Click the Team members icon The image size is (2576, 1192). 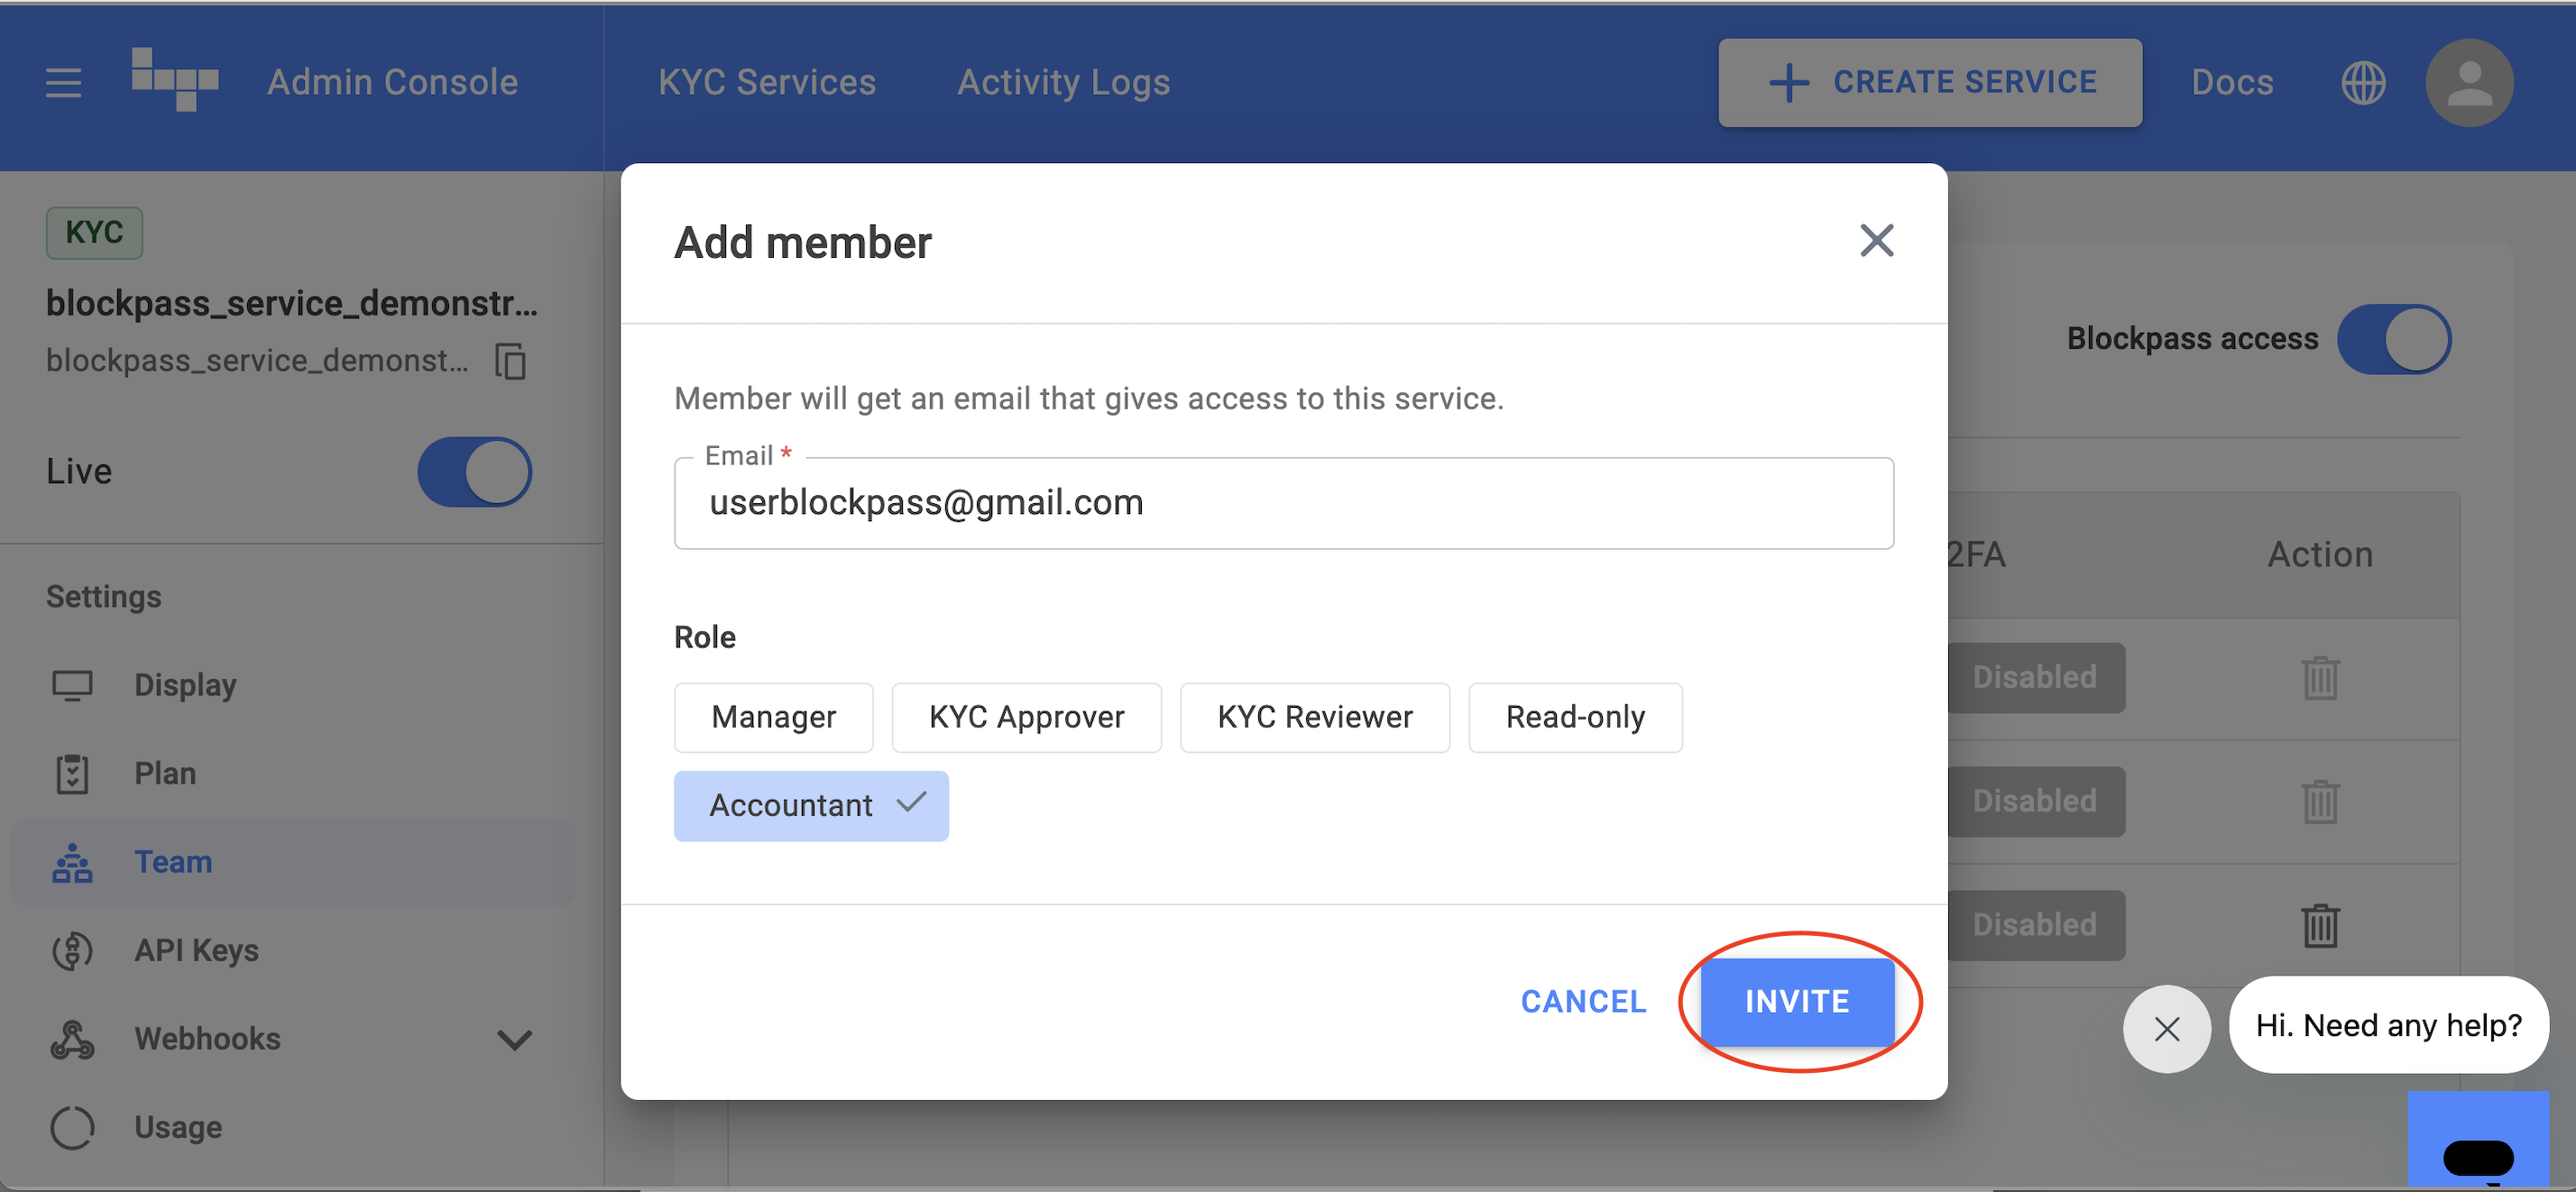(x=72, y=862)
